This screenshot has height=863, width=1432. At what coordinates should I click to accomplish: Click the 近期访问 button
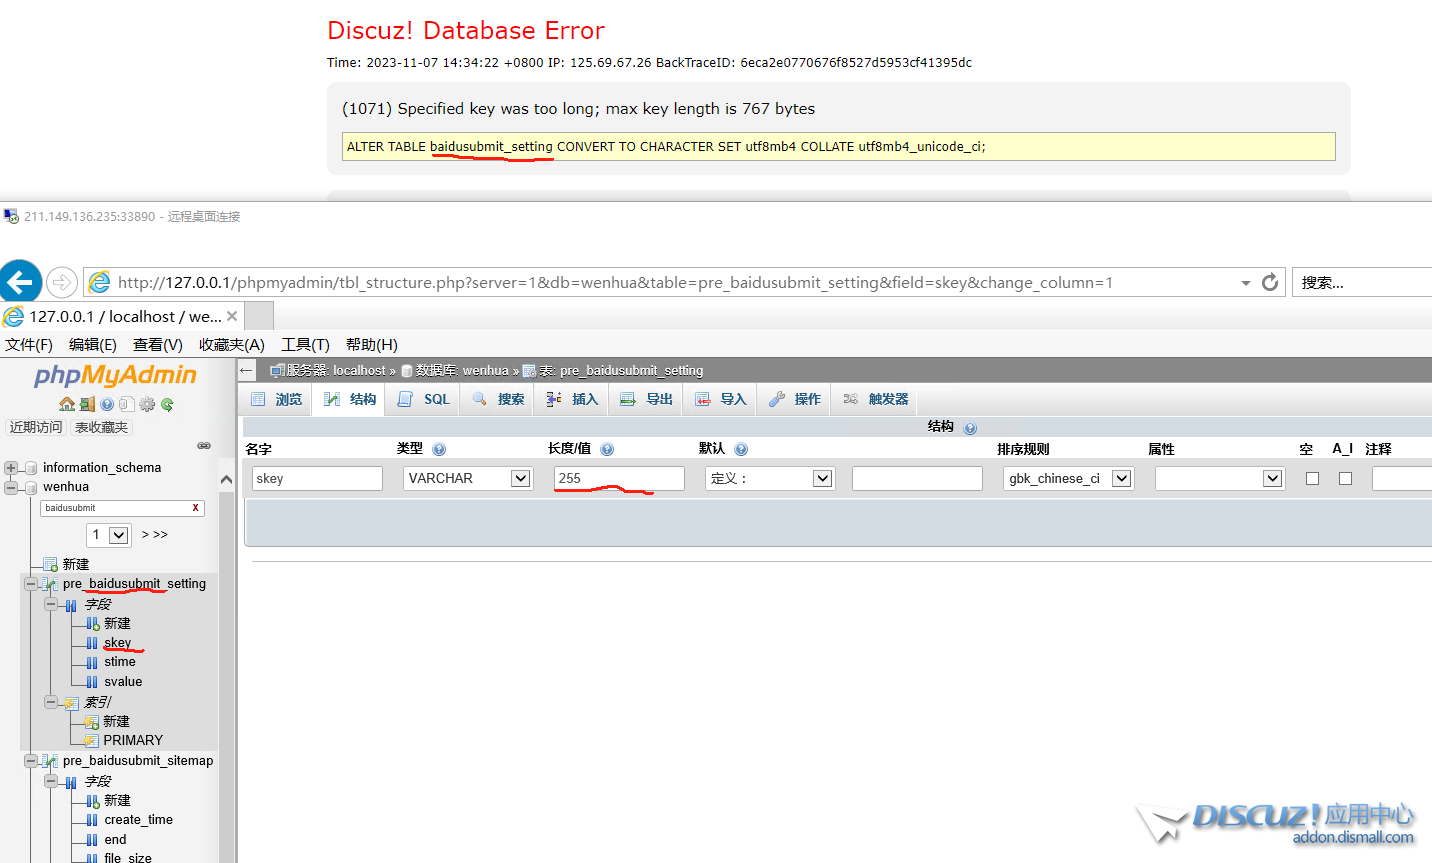(x=36, y=427)
